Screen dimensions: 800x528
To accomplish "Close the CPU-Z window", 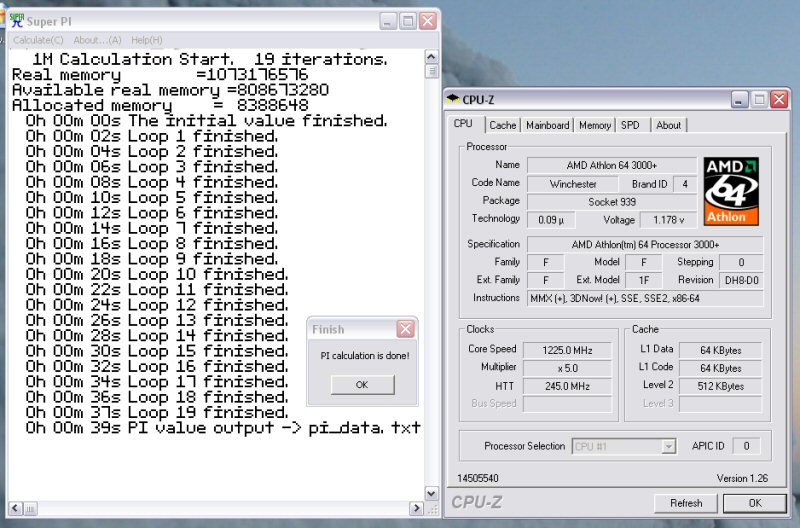I will tap(779, 99).
